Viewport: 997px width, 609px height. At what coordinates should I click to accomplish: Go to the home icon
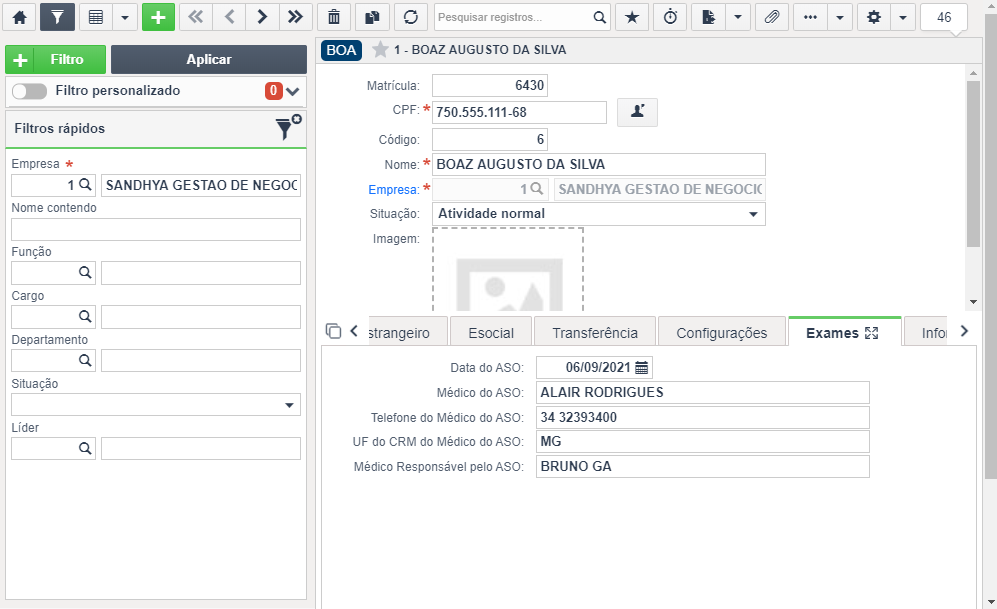click(x=20, y=17)
